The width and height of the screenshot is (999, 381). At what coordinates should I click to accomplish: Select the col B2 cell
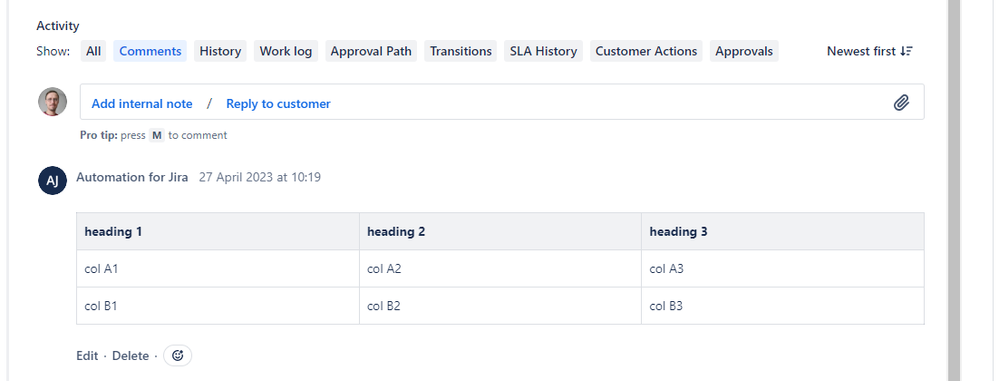(x=500, y=306)
